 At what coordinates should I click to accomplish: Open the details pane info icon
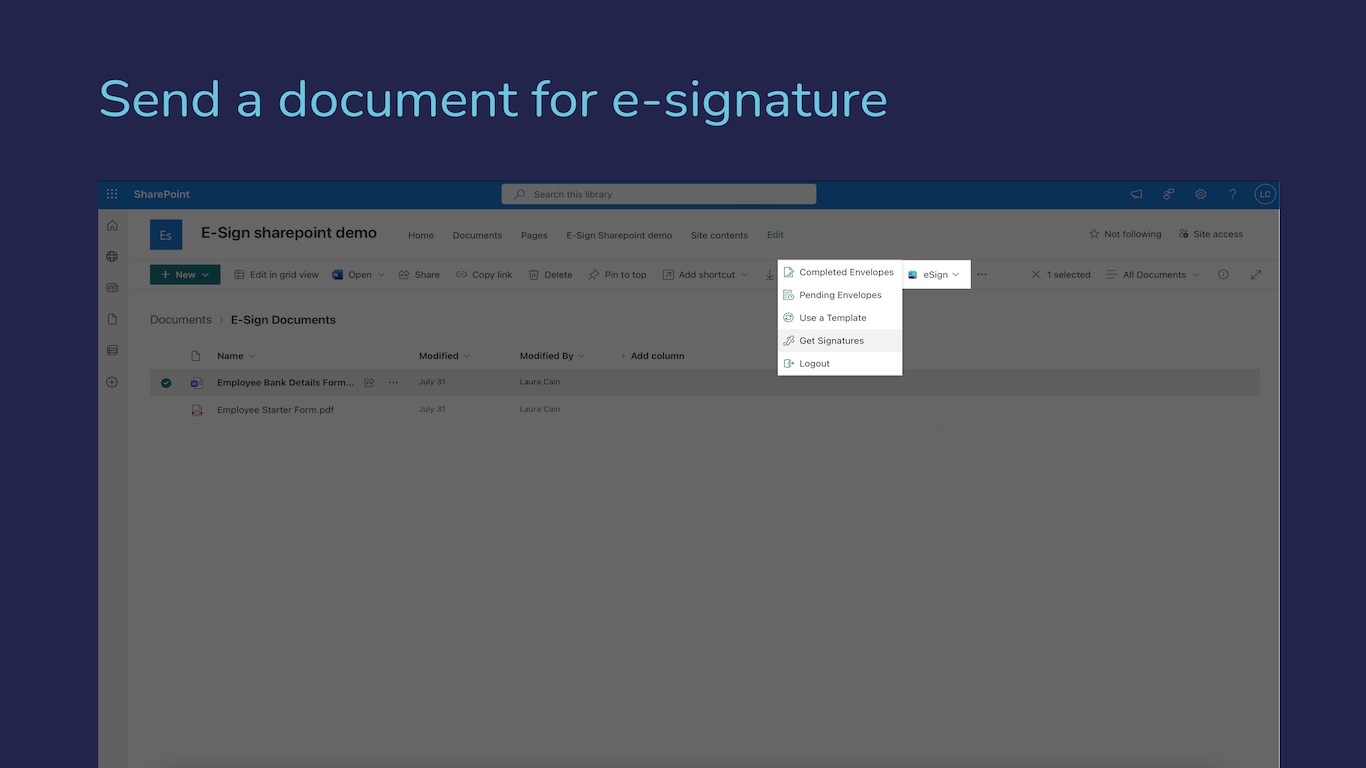(1223, 274)
